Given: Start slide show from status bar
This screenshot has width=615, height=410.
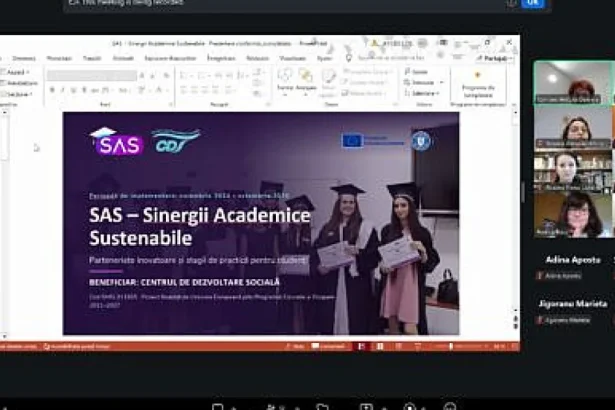Looking at the screenshot, I should [417, 346].
